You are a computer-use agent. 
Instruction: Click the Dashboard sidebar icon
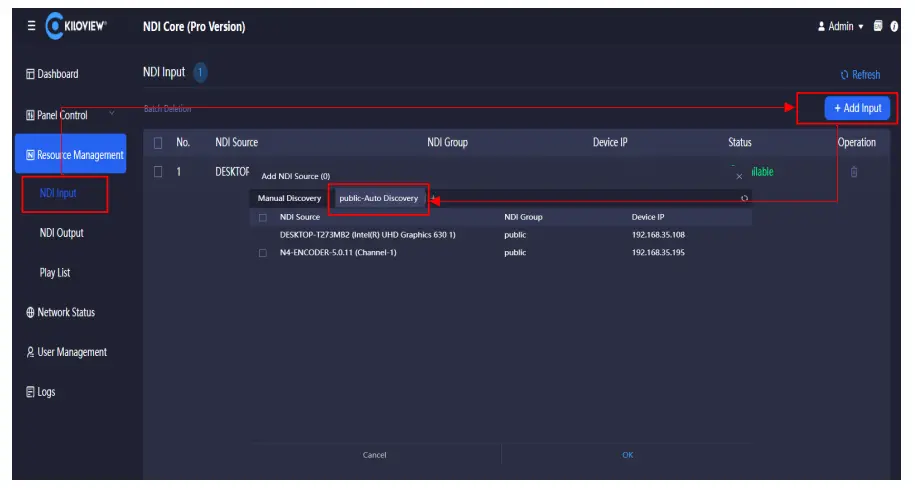point(30,74)
